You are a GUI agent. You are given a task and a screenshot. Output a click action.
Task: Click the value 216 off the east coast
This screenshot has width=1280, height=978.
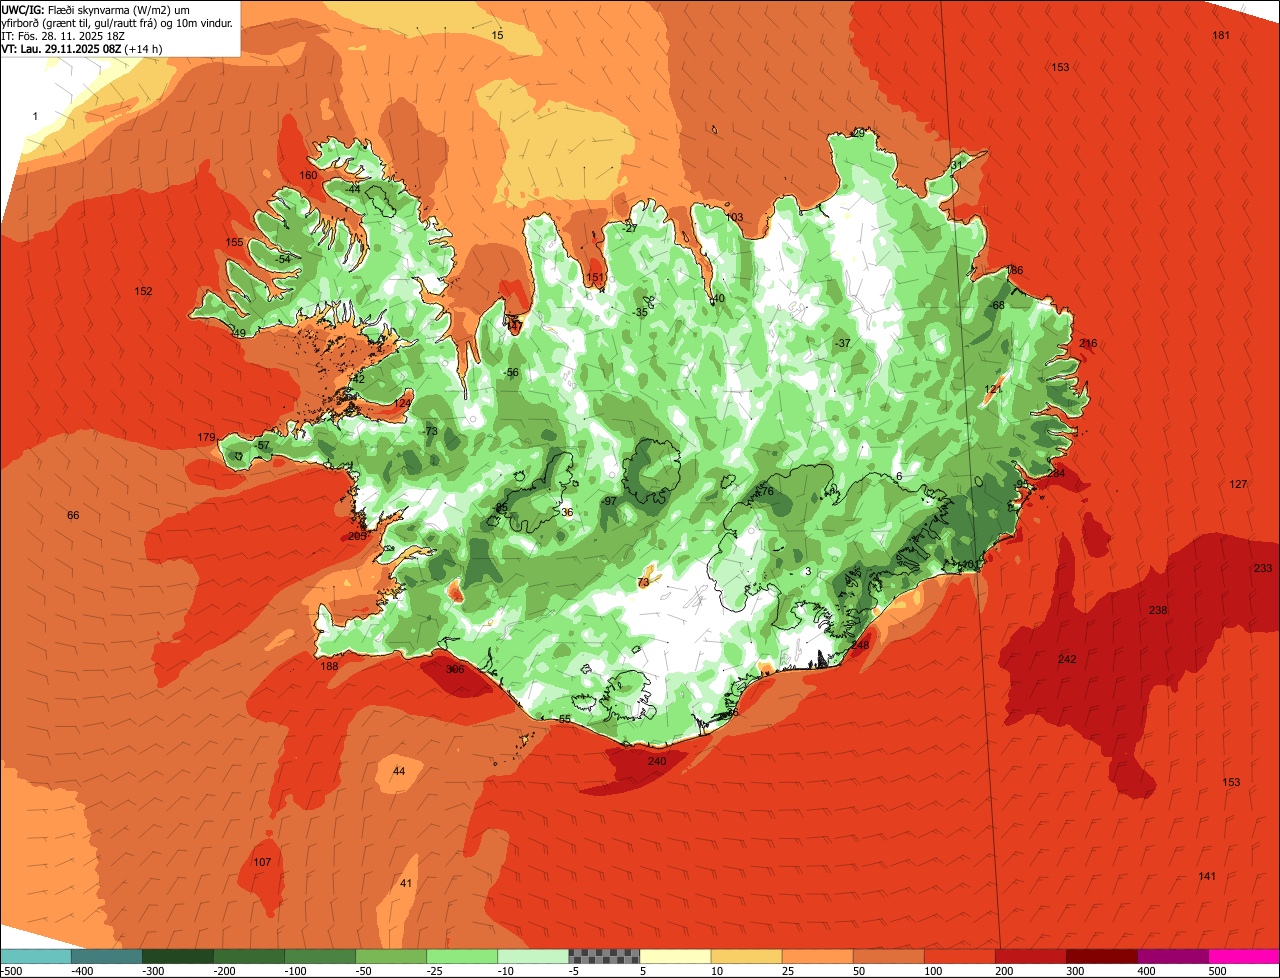(1088, 343)
